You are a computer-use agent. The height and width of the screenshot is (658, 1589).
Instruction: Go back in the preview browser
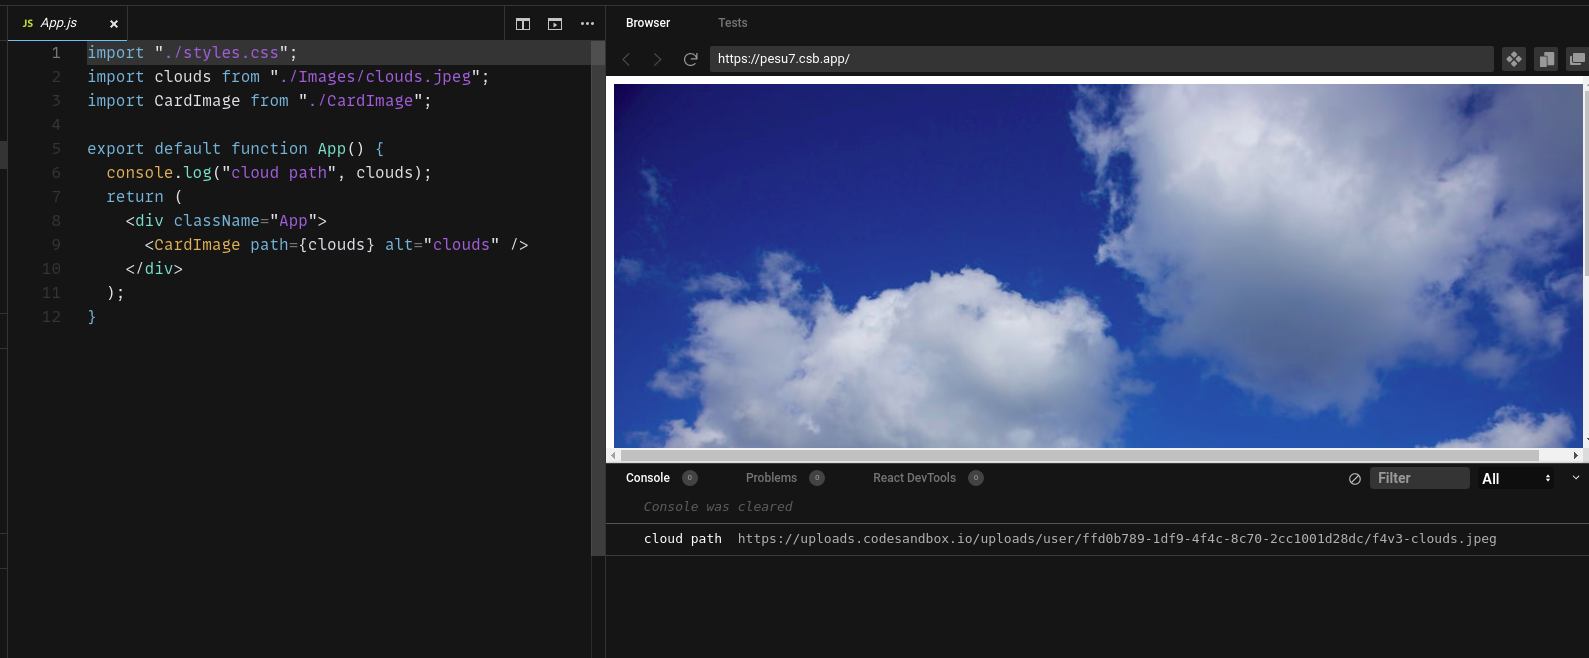click(626, 59)
